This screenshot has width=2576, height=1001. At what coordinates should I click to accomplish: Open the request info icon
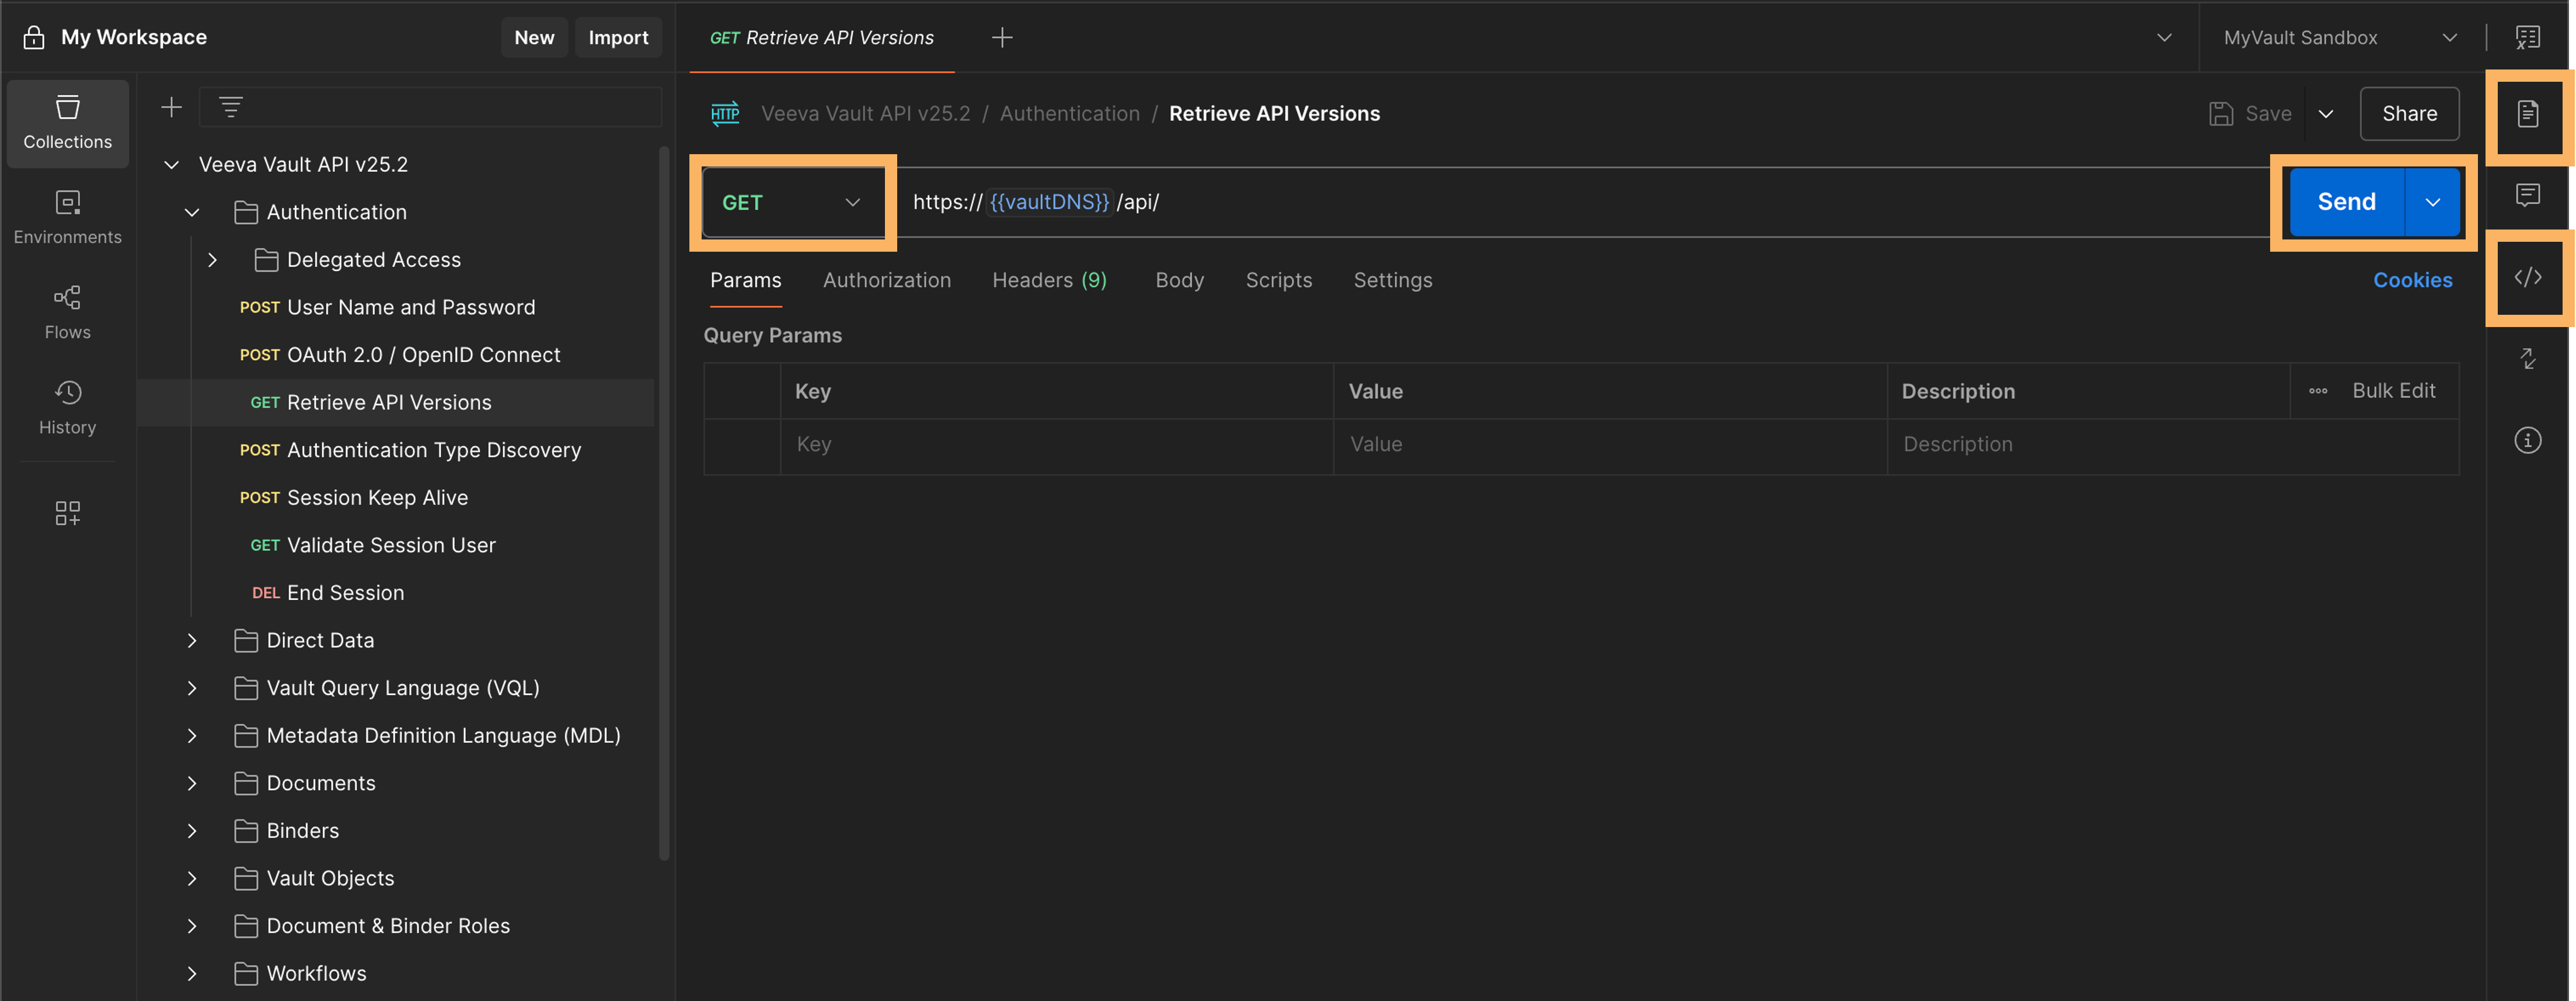(x=2527, y=440)
